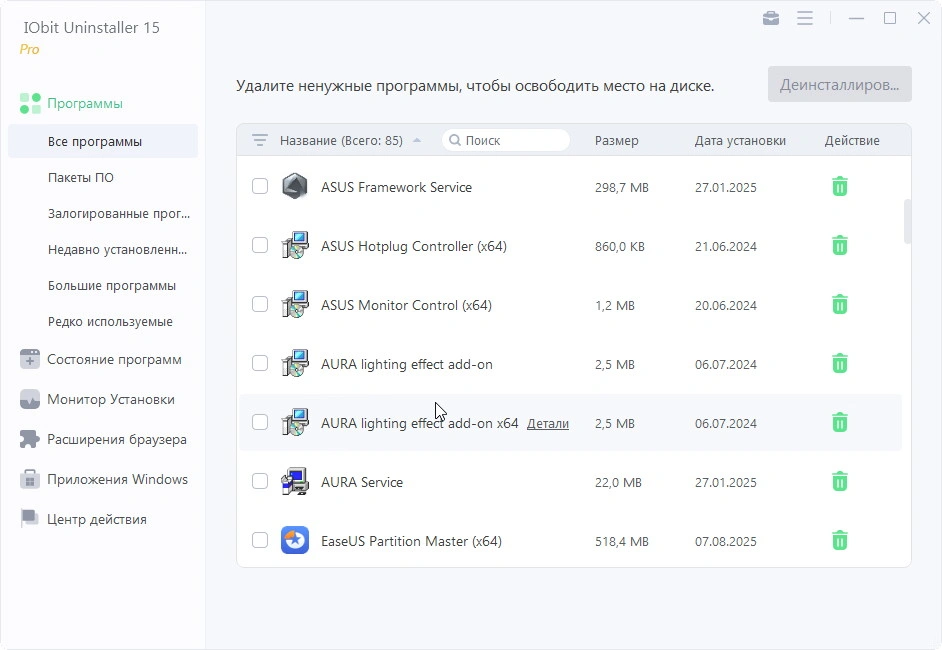The height and width of the screenshot is (650, 942).
Task: Open Детали link for AURA add-on x64
Action: (x=547, y=424)
